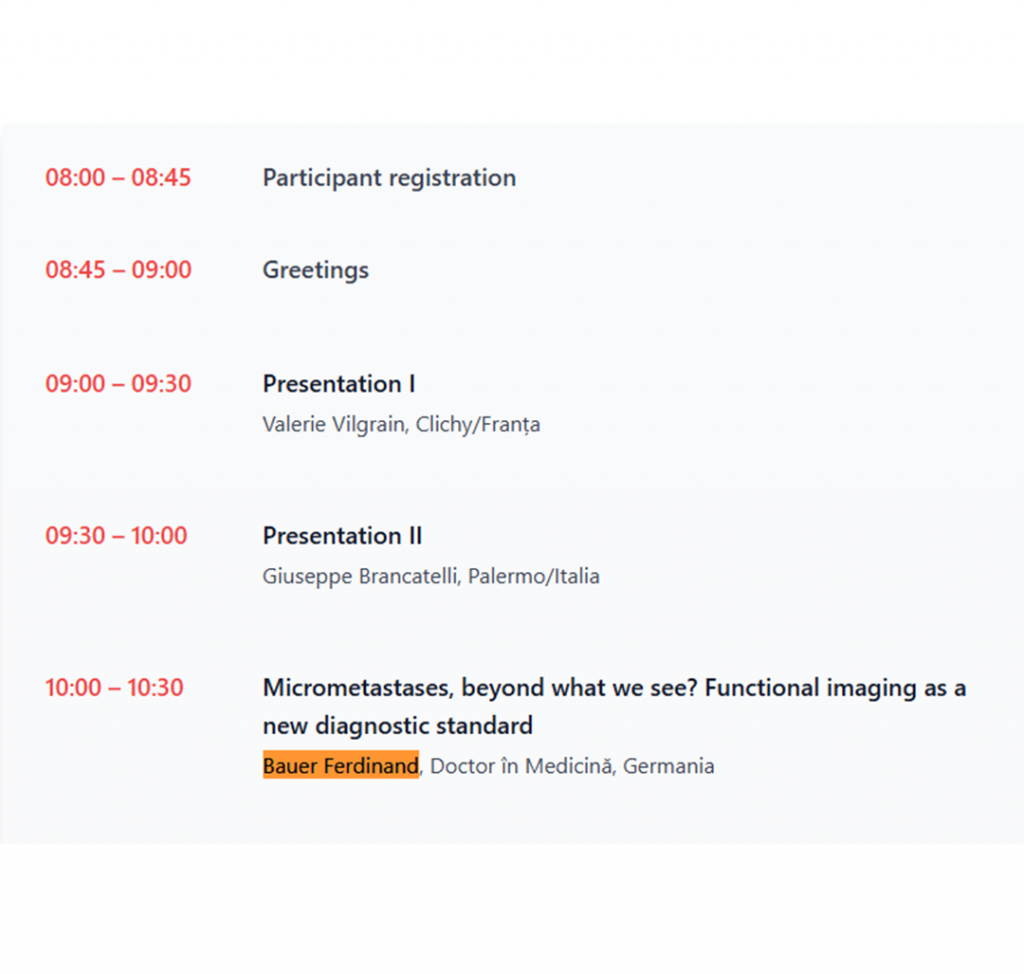The image size is (1024, 974).
Task: Select speaker name Giuseppe Brancatelli
Action: click(x=362, y=576)
